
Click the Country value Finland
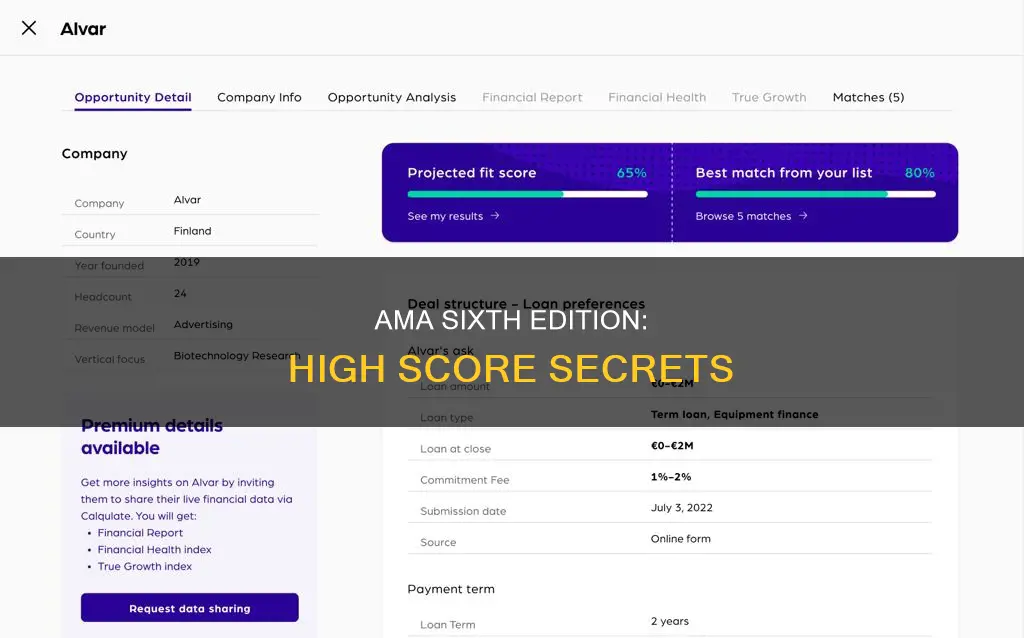point(192,230)
